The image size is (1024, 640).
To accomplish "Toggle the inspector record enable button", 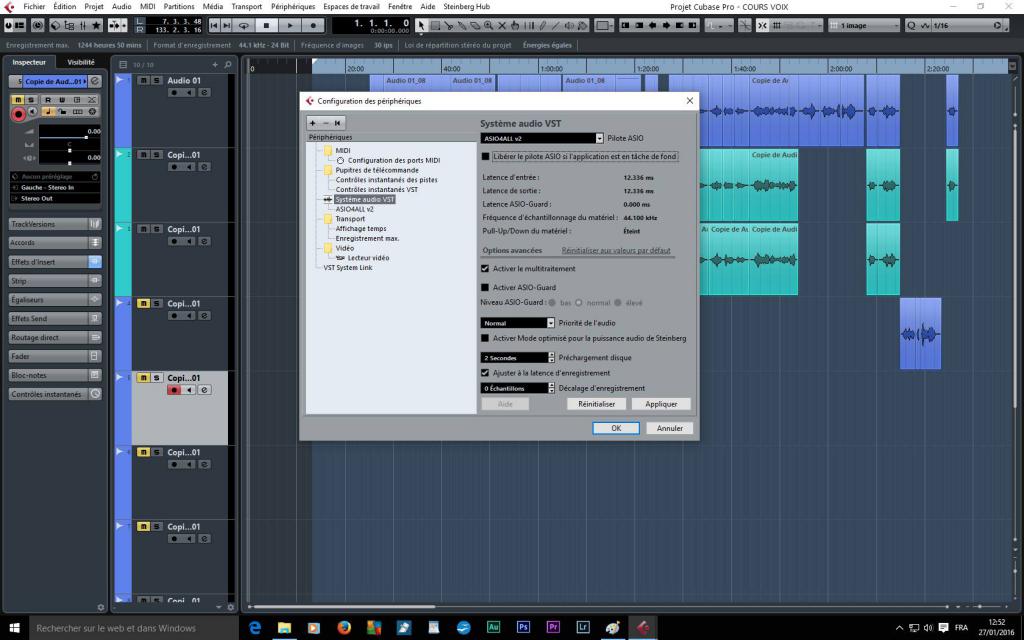I will [18, 114].
